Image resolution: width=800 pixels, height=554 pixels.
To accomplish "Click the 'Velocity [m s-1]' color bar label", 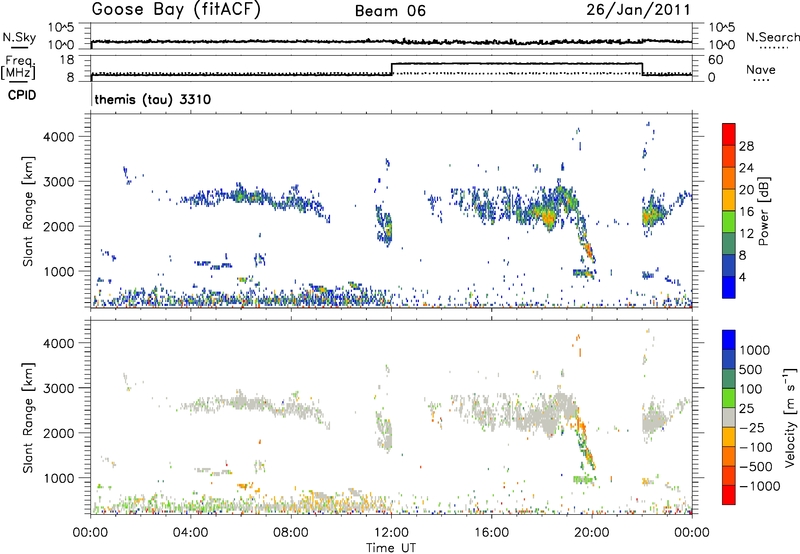I will pos(790,417).
